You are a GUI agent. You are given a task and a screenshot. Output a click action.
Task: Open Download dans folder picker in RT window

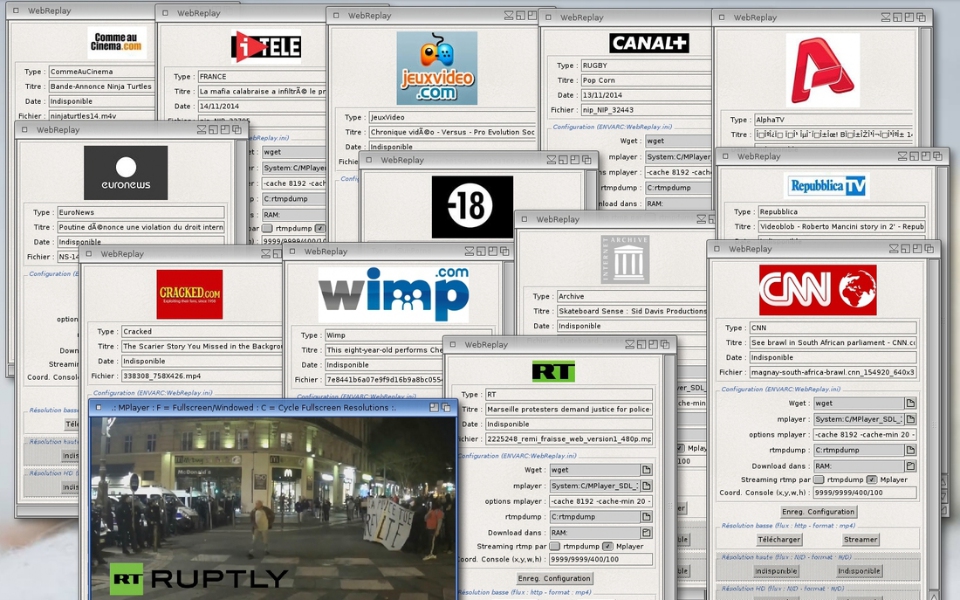[646, 533]
